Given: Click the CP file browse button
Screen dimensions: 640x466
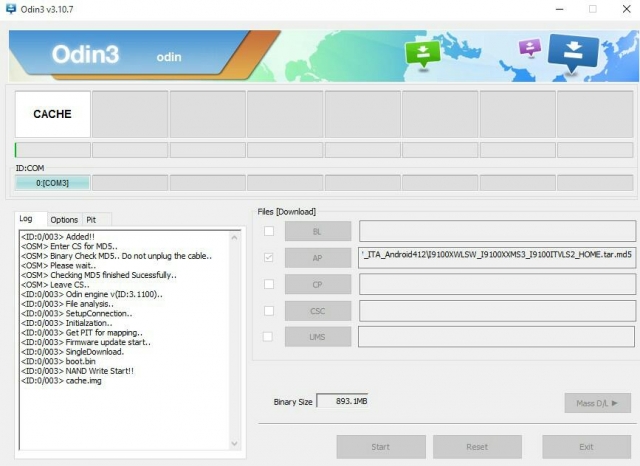Looking at the screenshot, I should pyautogui.click(x=318, y=284).
